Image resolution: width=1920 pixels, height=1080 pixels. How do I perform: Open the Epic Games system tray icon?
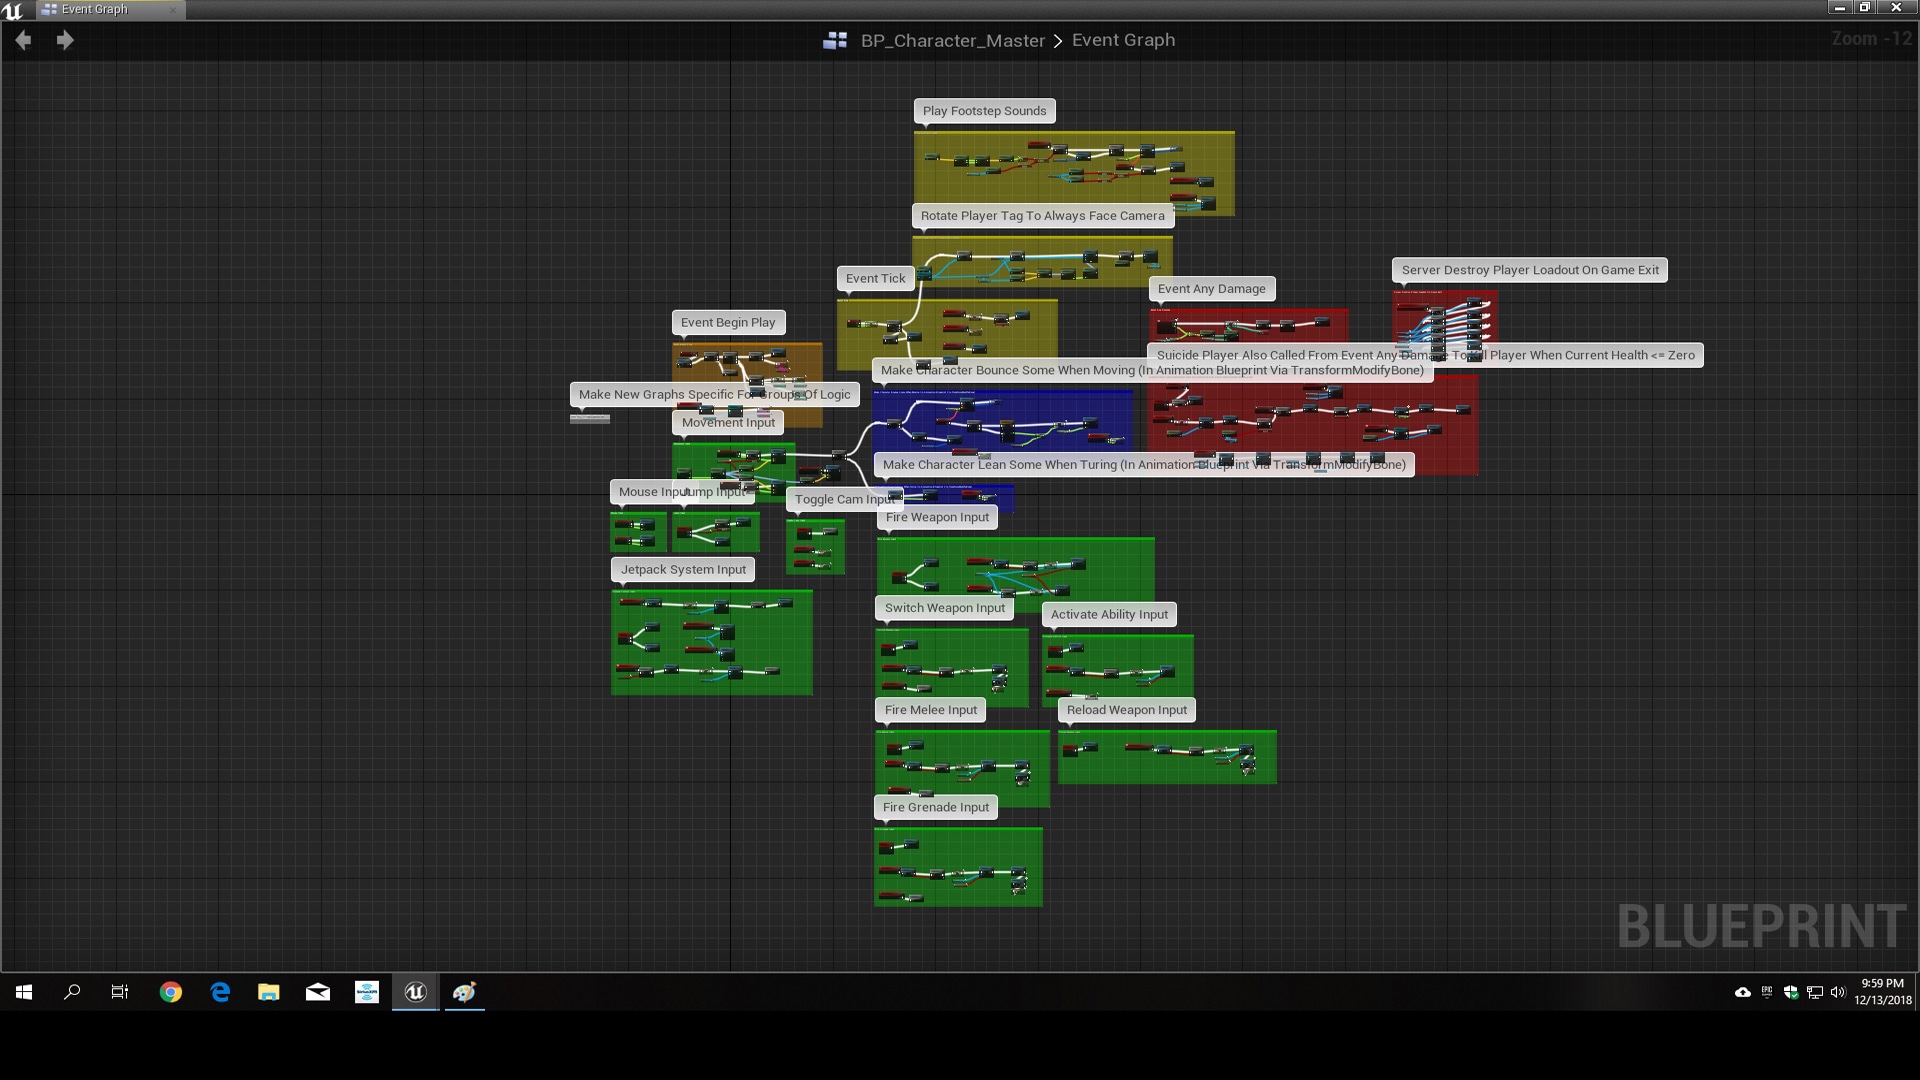[1766, 992]
